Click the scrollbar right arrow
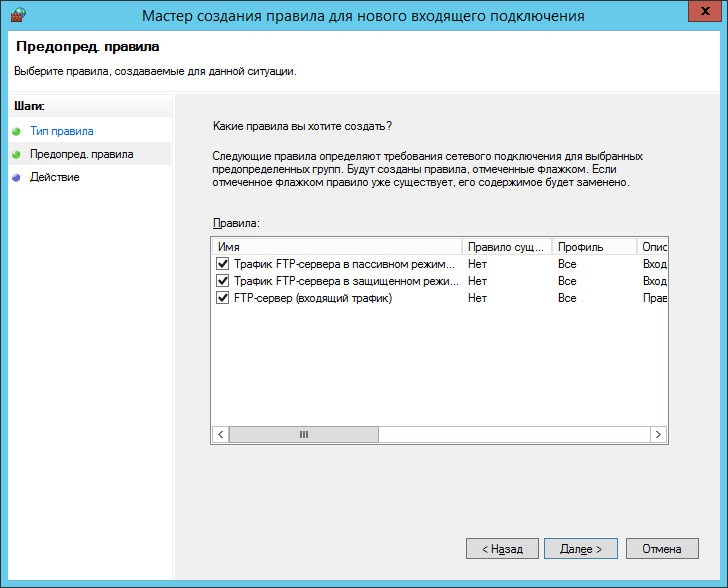Image resolution: width=728 pixels, height=588 pixels. pyautogui.click(x=658, y=435)
